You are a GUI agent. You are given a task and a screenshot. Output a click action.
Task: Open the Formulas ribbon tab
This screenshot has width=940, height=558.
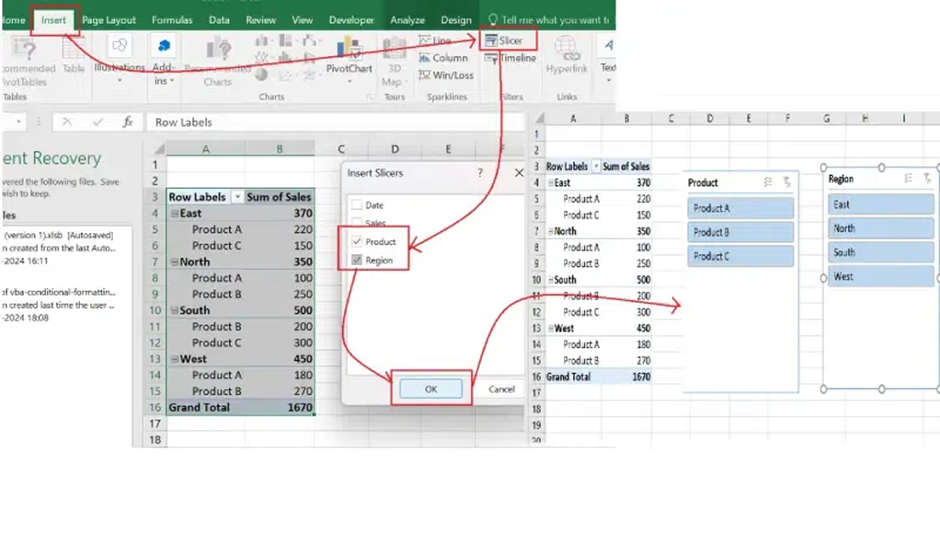click(172, 20)
